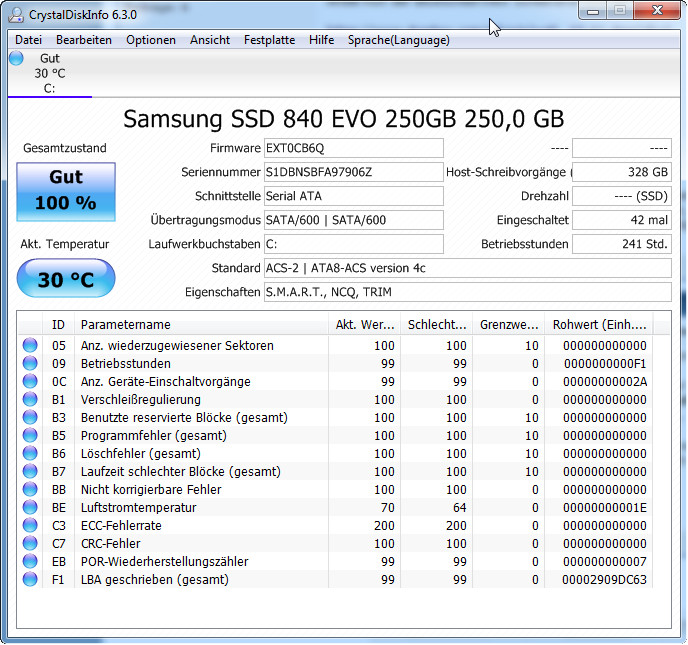Click the 30 °C temperature button

pos(66,278)
